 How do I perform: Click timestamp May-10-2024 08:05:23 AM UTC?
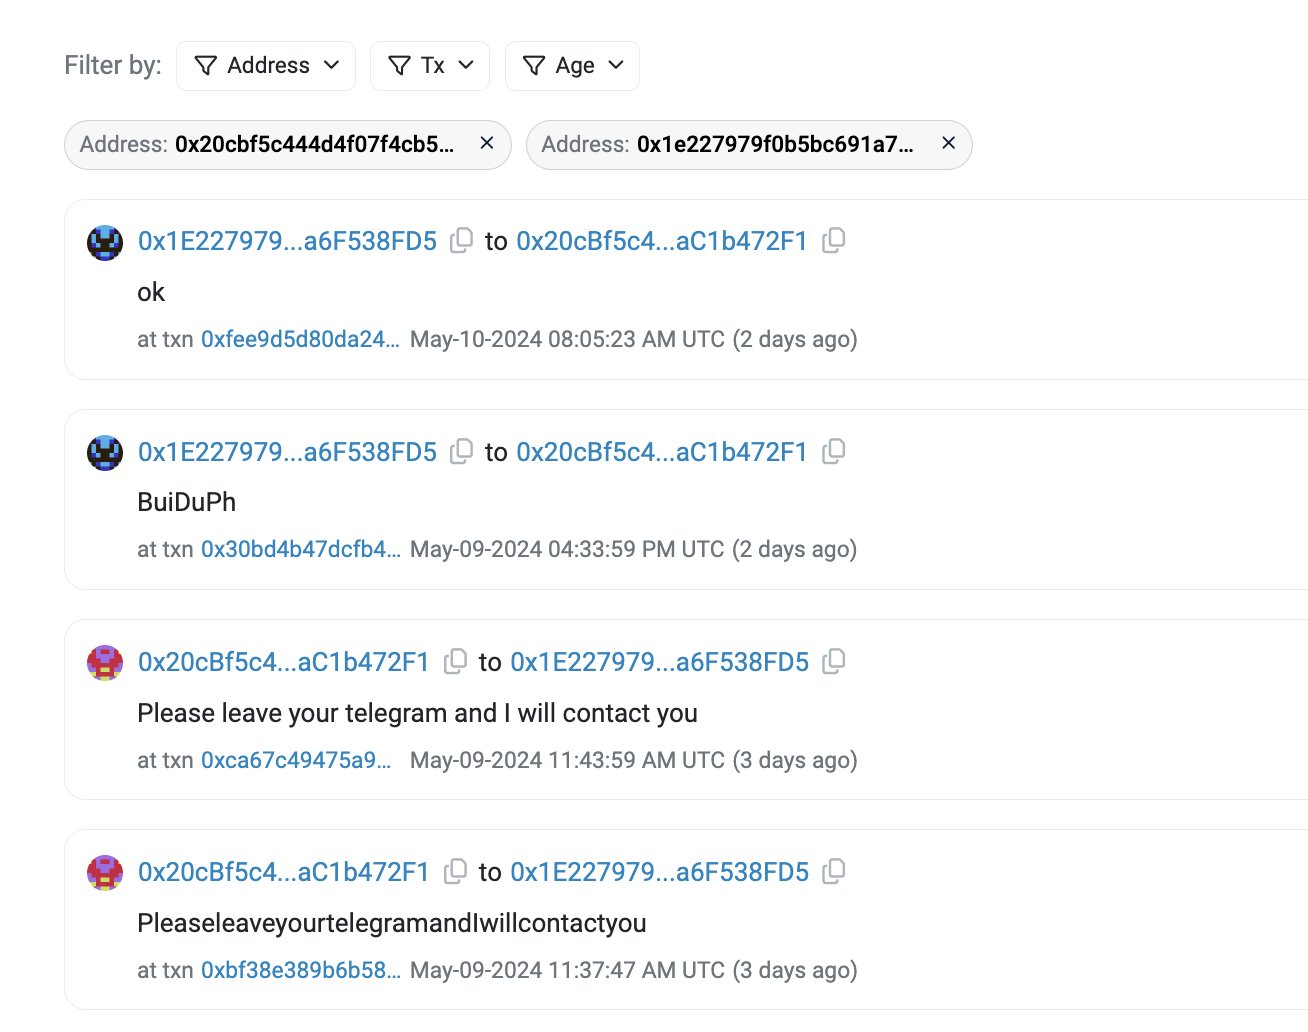pyautogui.click(x=567, y=339)
